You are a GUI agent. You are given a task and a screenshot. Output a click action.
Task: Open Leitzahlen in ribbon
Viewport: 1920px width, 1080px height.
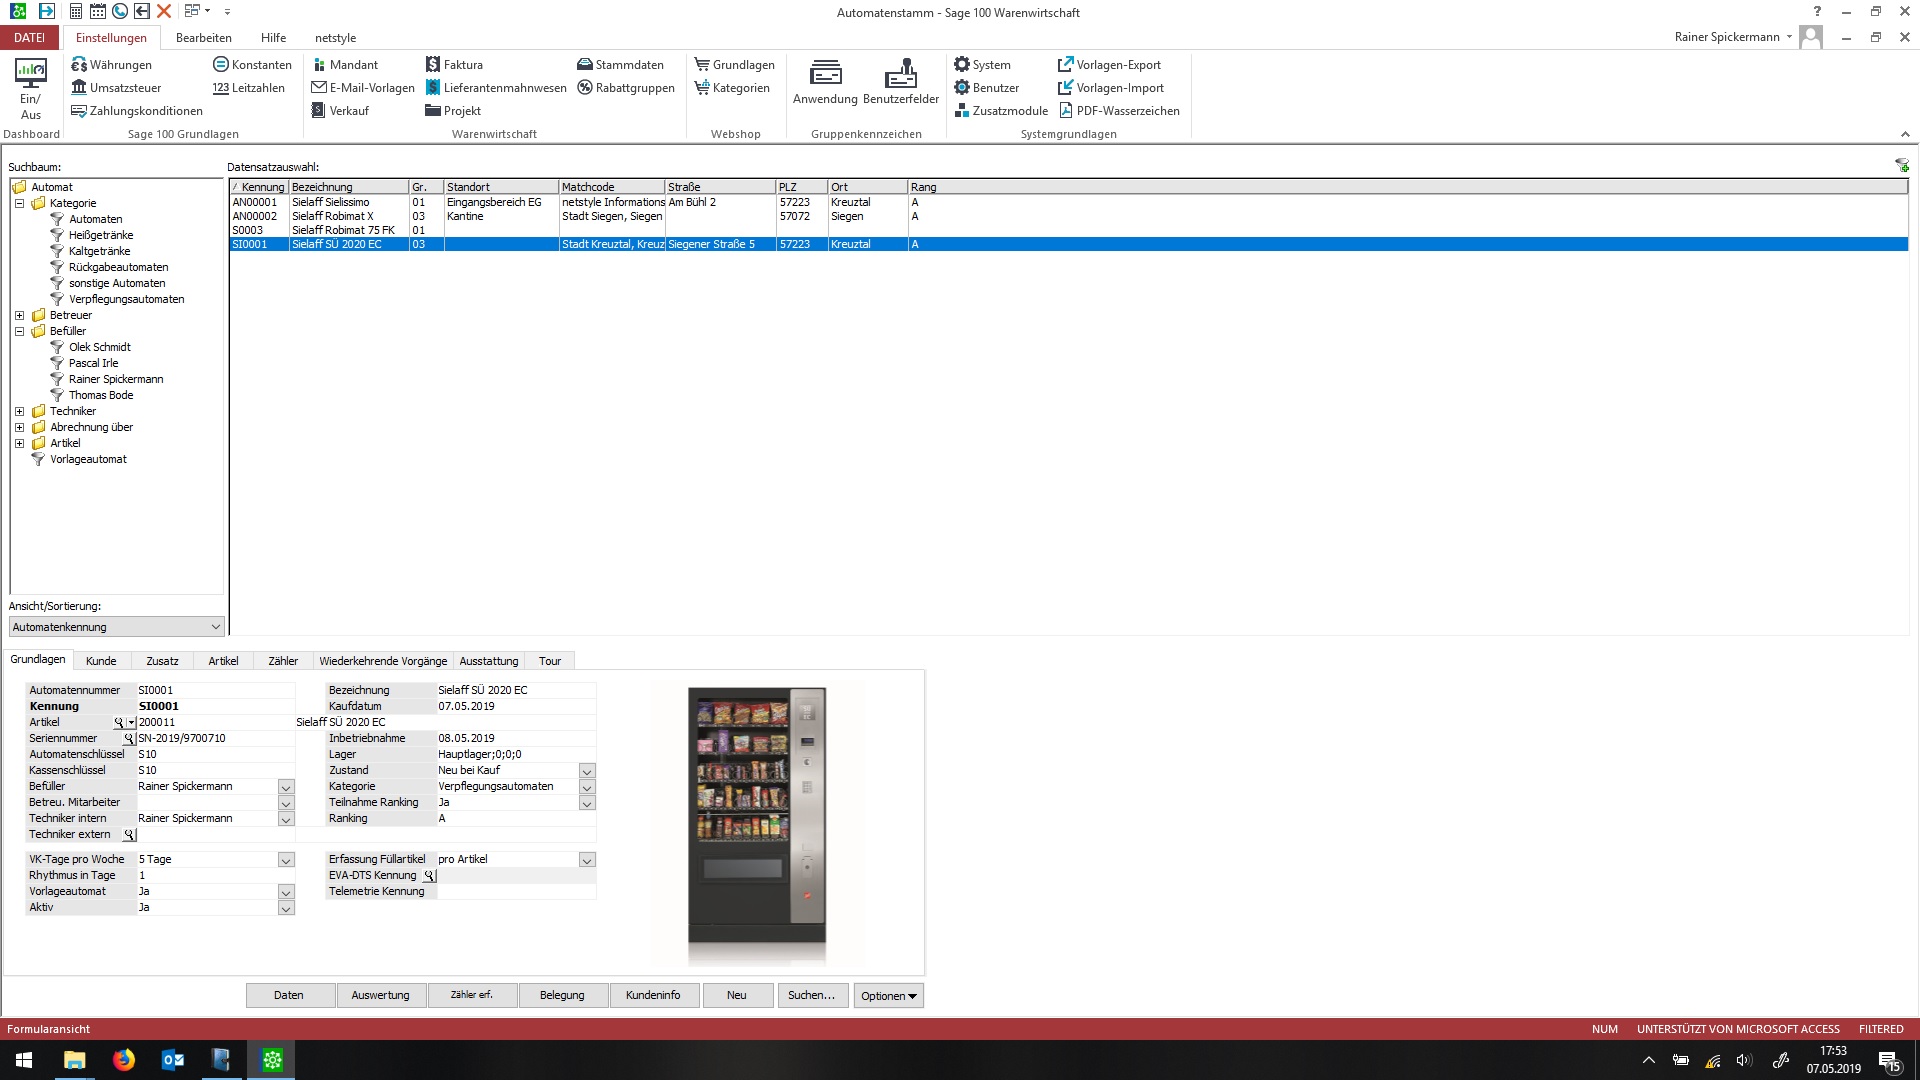(x=249, y=88)
